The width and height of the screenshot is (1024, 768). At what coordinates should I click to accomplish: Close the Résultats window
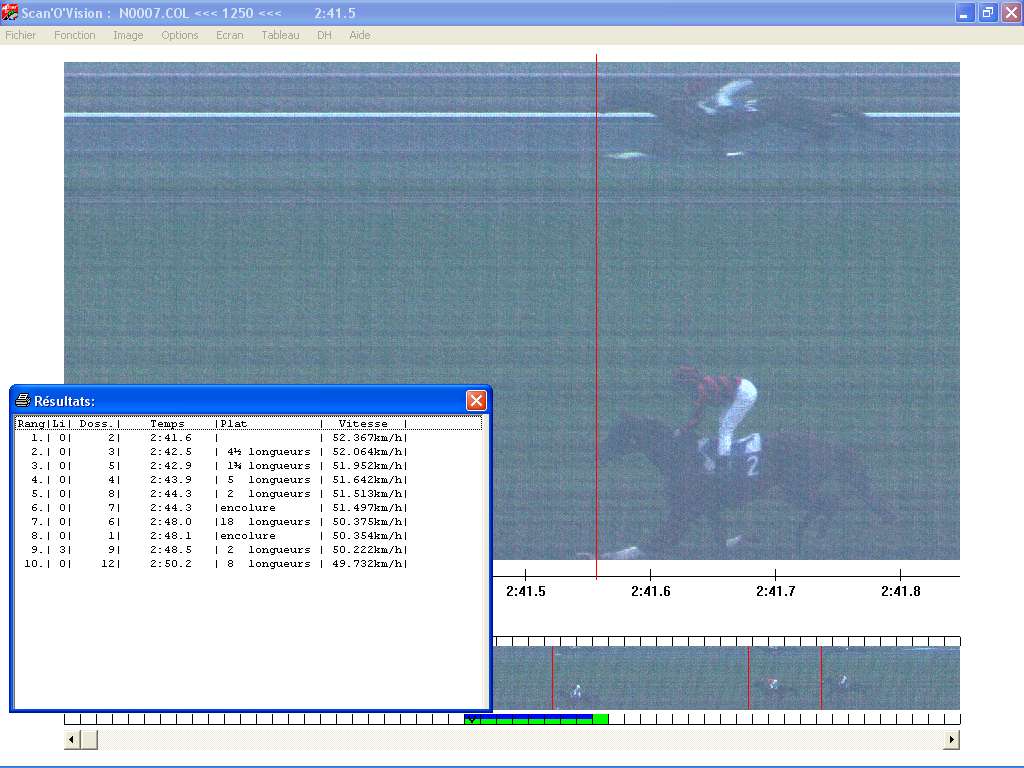(476, 400)
